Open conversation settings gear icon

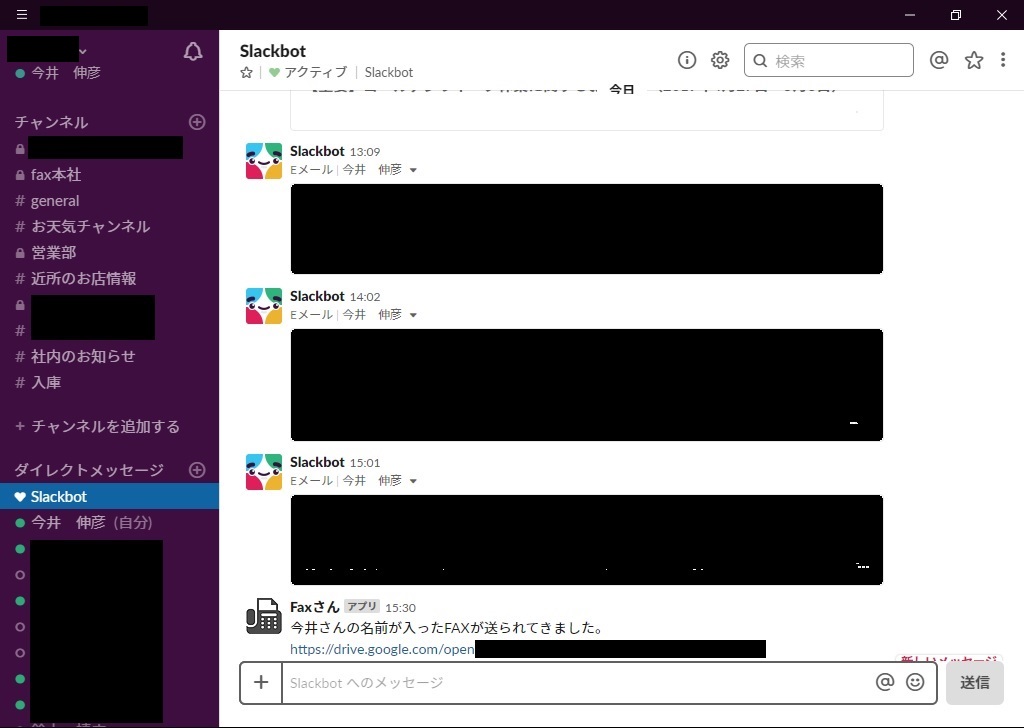click(720, 60)
